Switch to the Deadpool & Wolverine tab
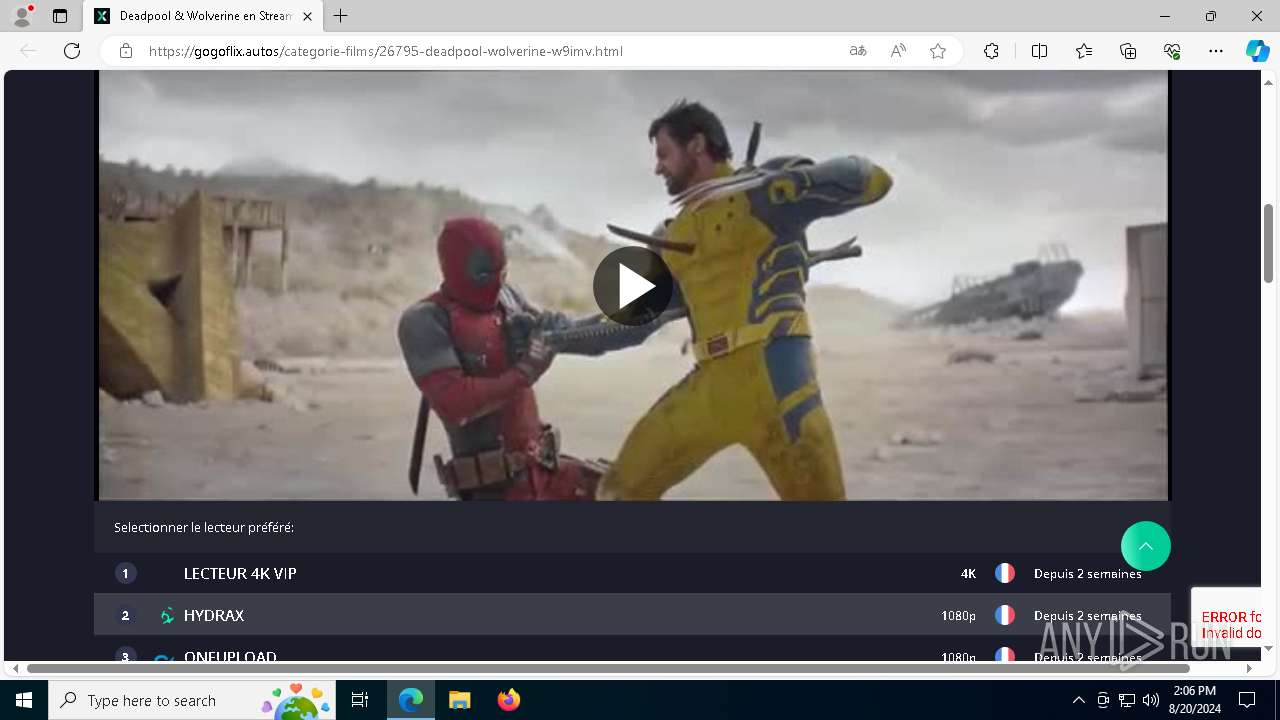Viewport: 1280px width, 720px height. 203,16
